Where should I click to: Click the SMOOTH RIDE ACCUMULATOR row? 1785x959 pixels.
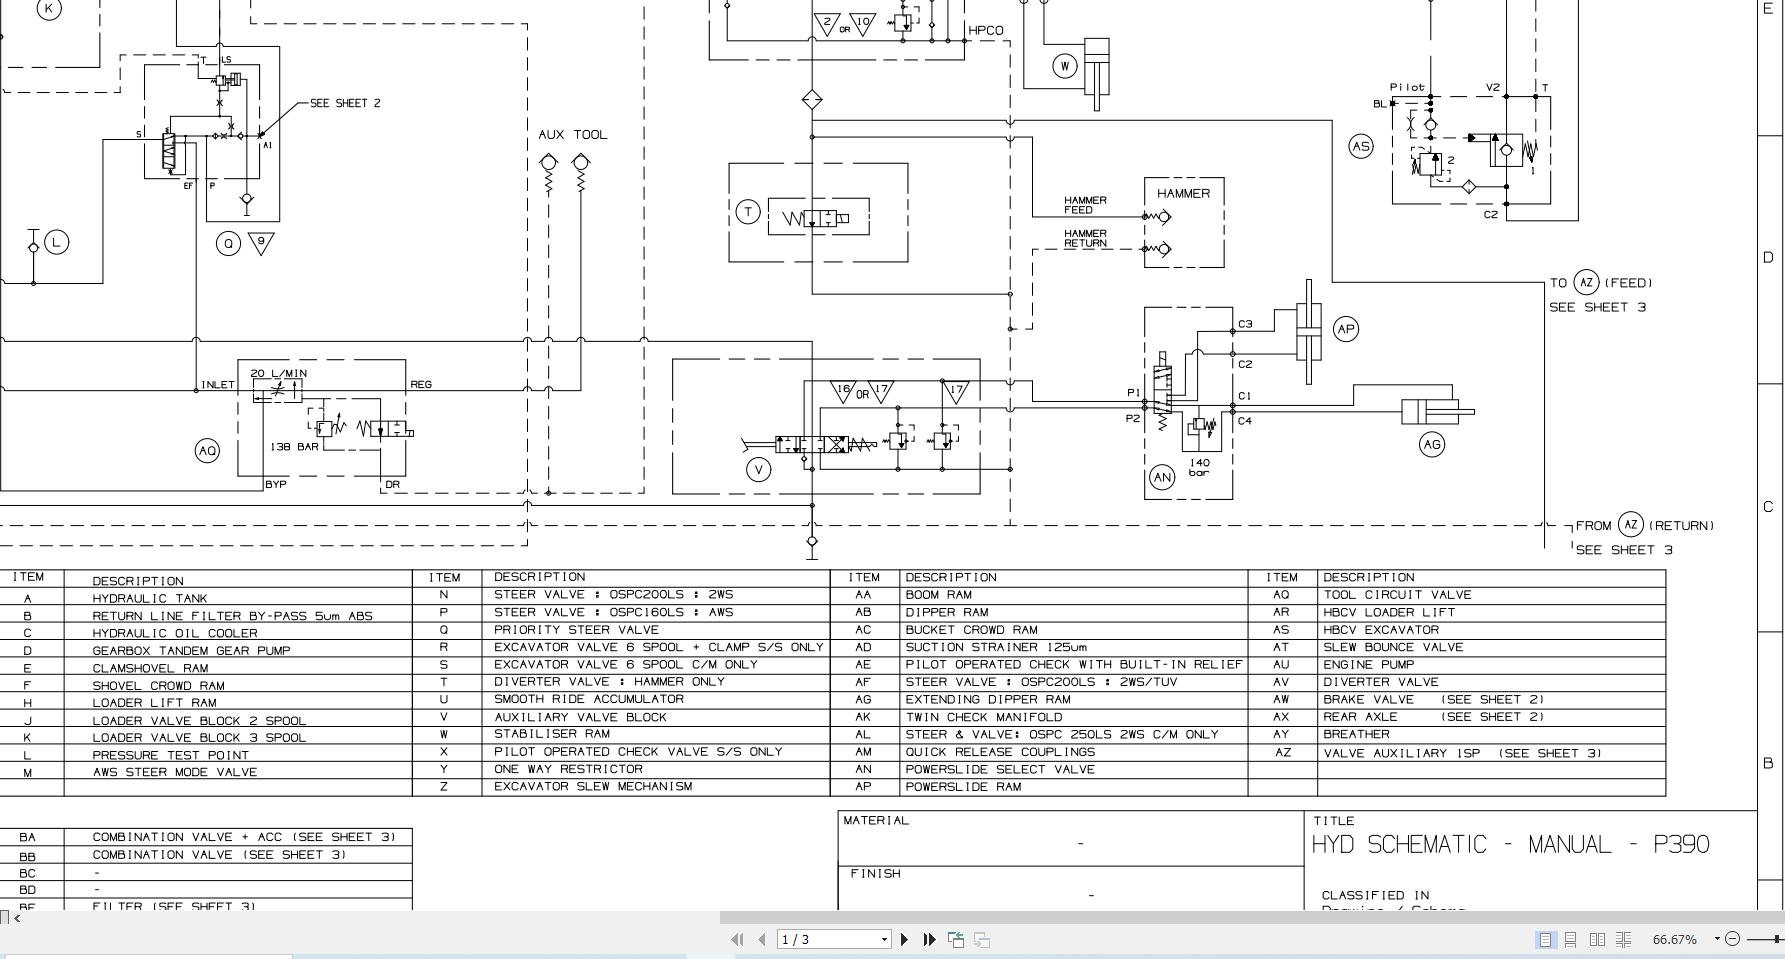tap(622, 699)
